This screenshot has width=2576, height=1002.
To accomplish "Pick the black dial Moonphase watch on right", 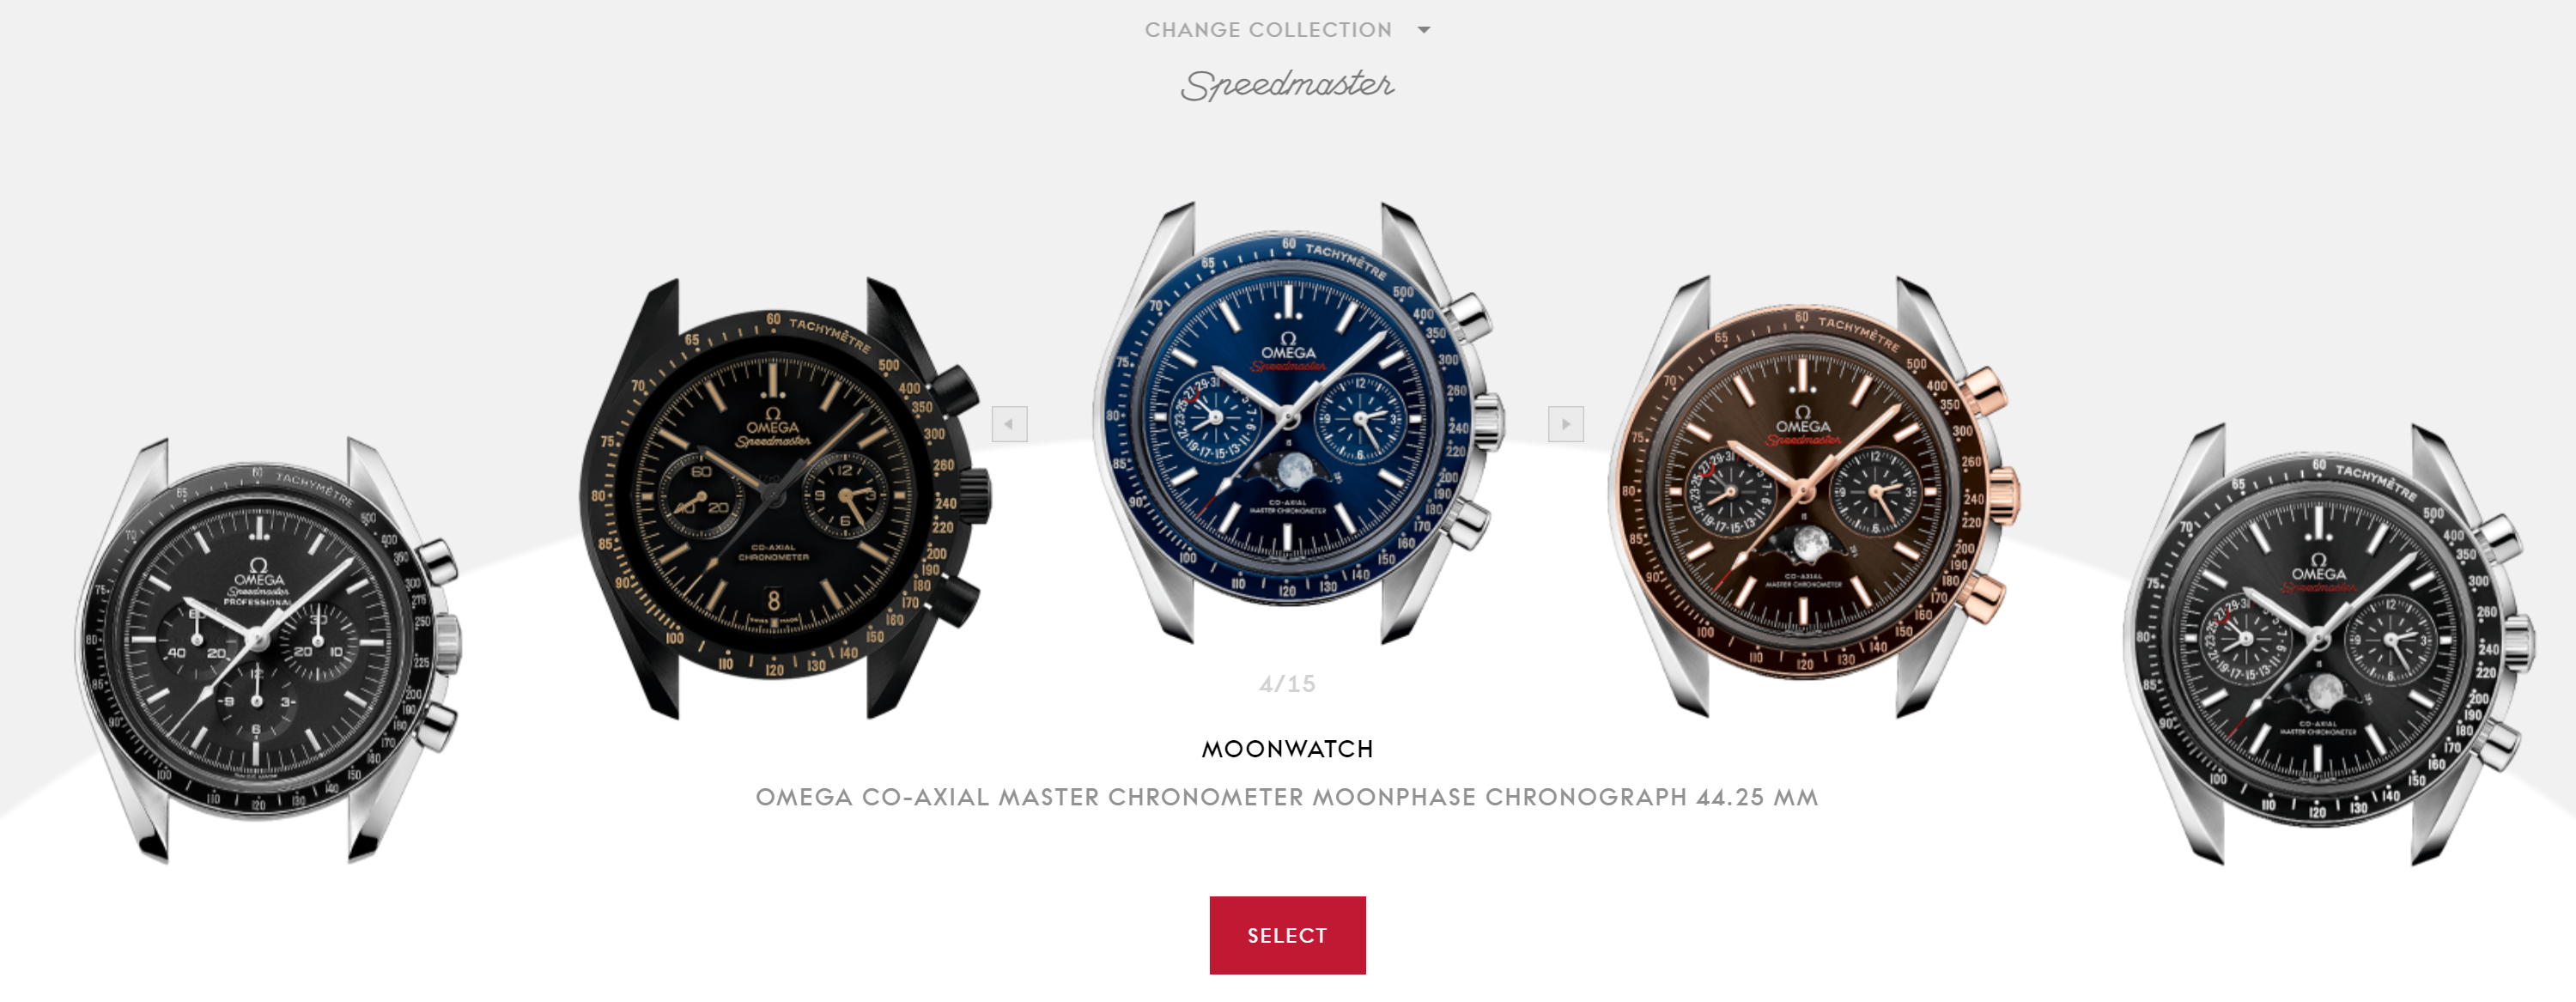I will pos(2328,644).
